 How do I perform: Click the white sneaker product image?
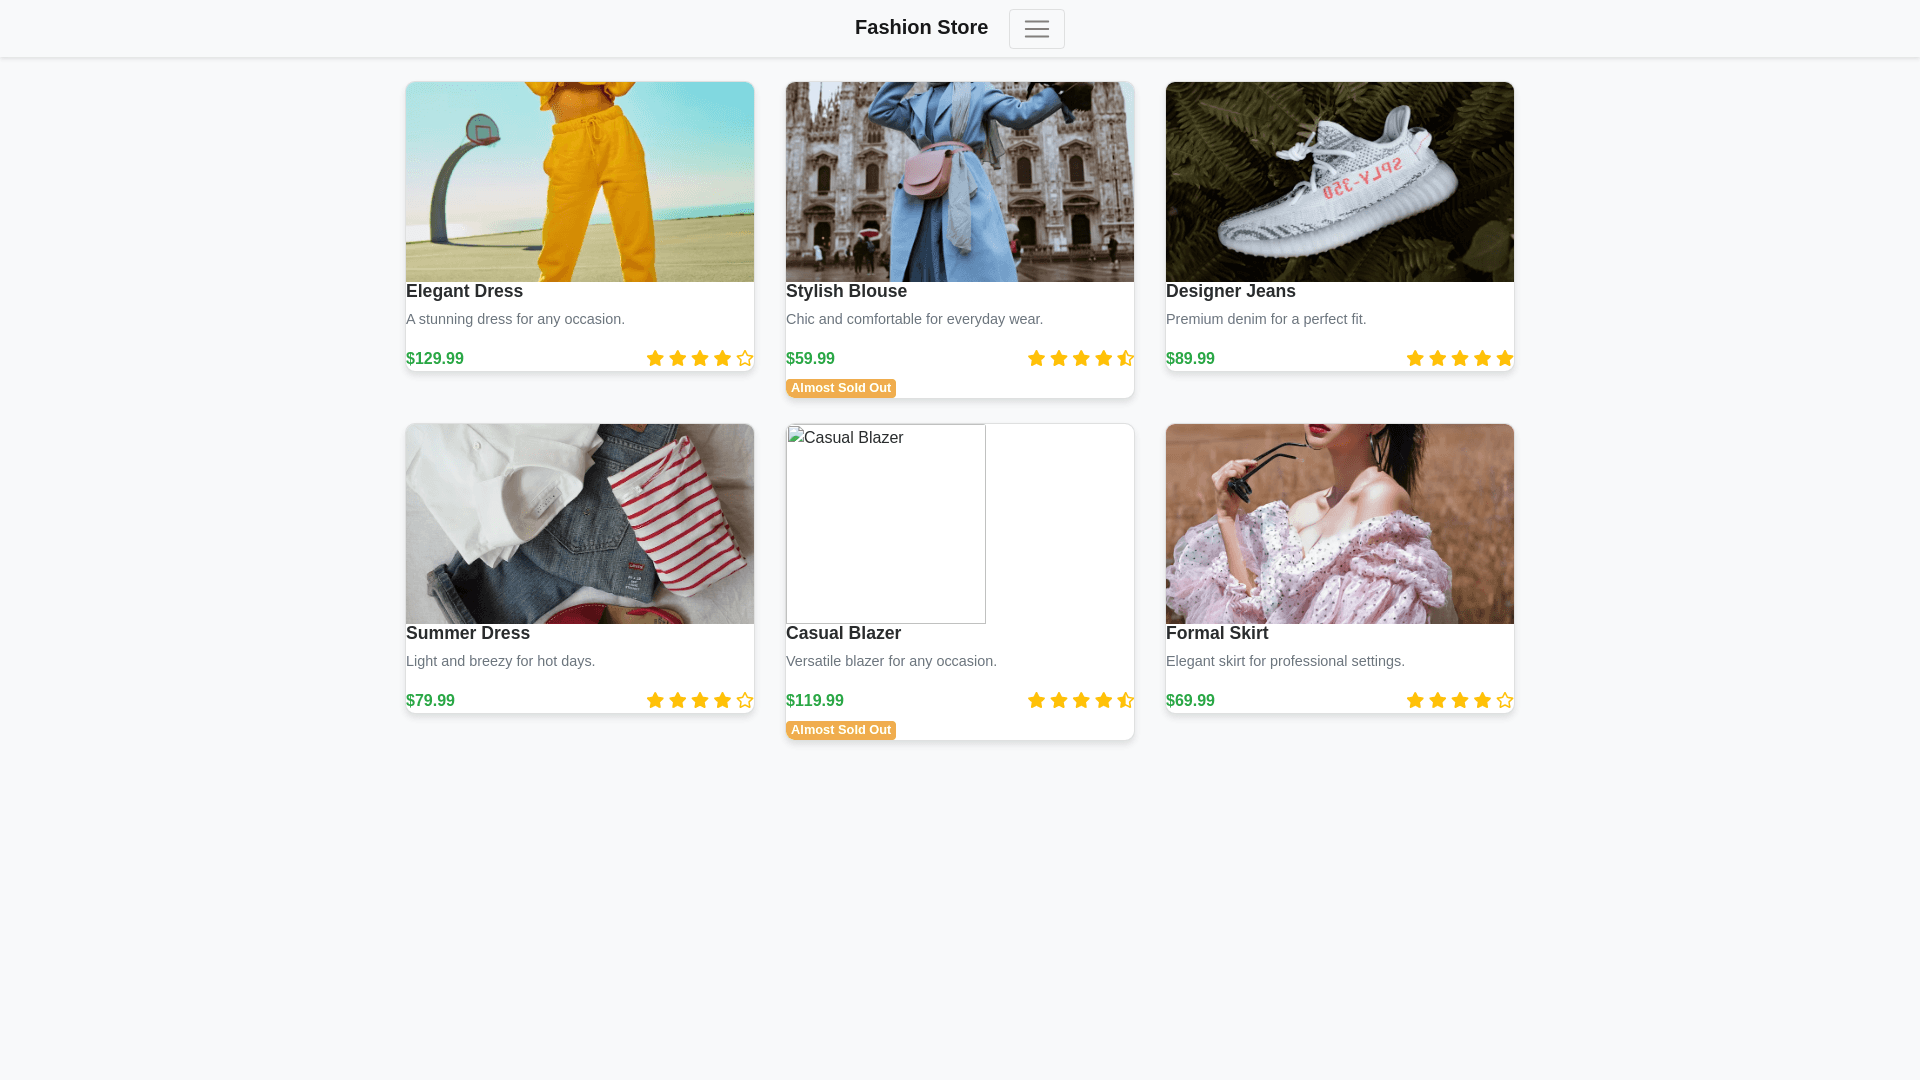[x=1340, y=182]
